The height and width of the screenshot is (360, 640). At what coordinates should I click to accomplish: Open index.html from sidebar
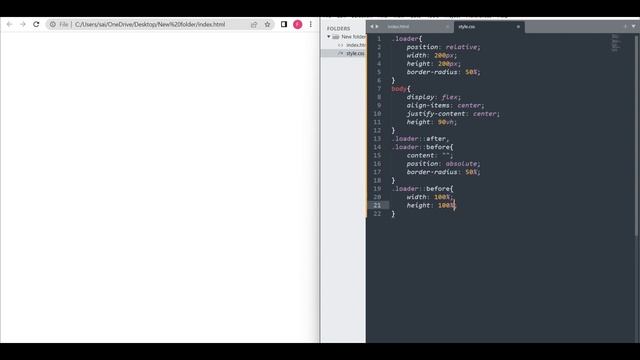pos(356,45)
